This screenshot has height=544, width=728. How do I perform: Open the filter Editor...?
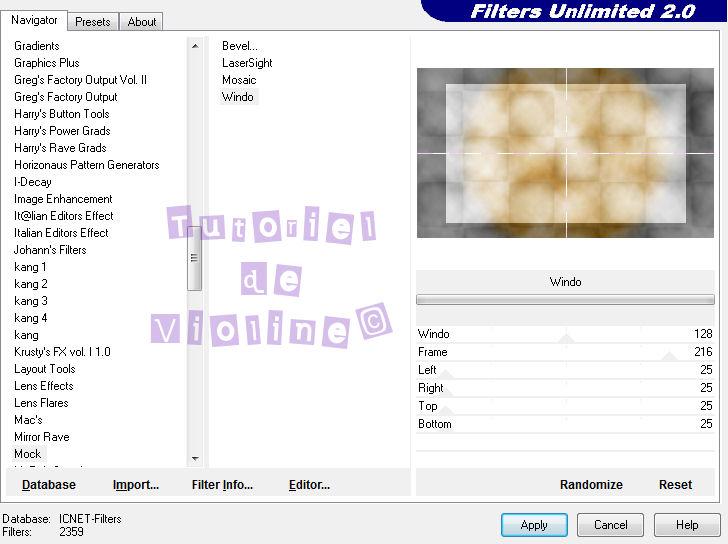coord(309,485)
